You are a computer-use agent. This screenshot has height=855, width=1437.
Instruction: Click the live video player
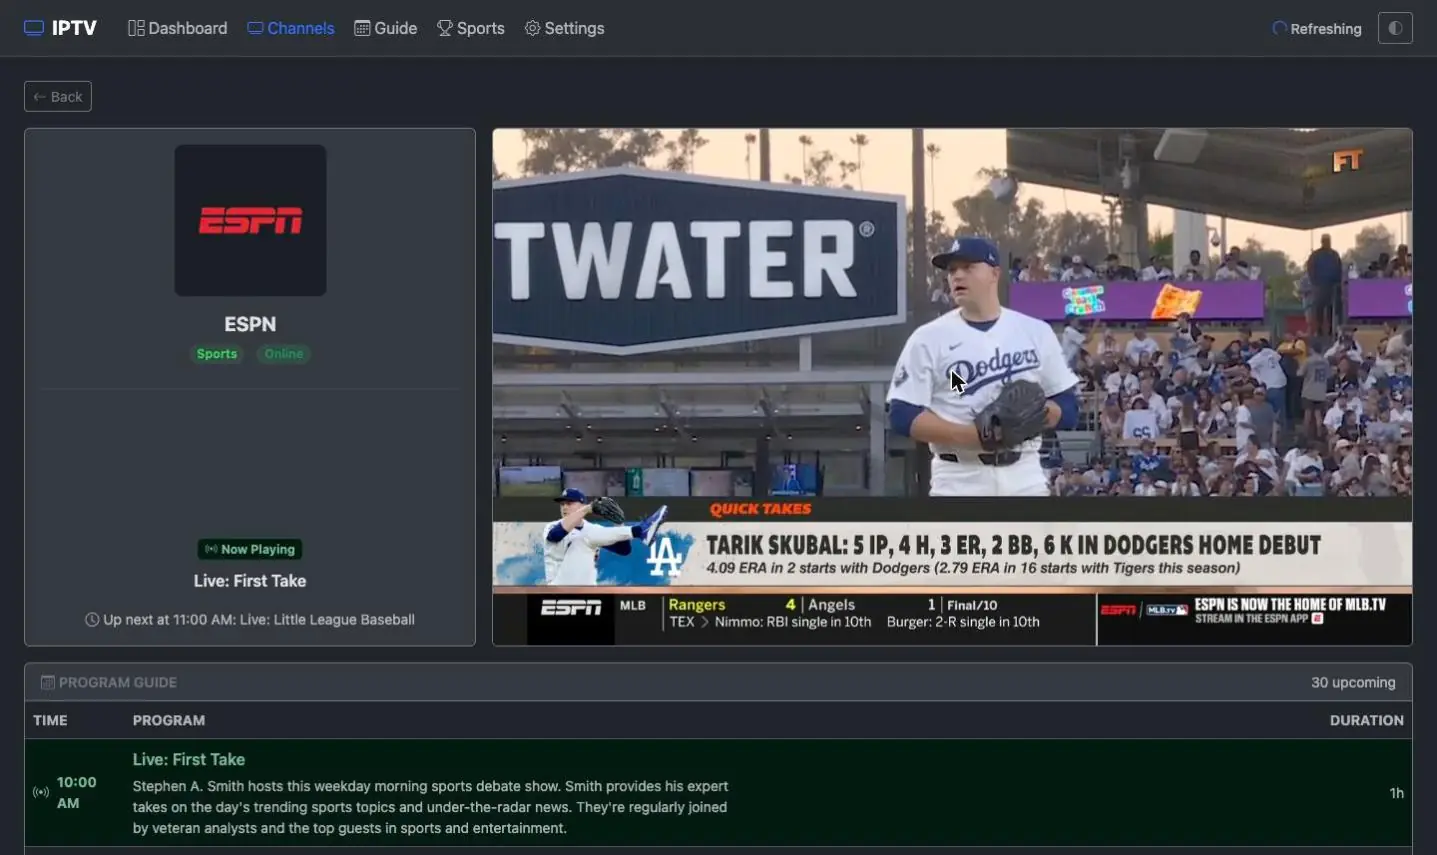coord(952,387)
